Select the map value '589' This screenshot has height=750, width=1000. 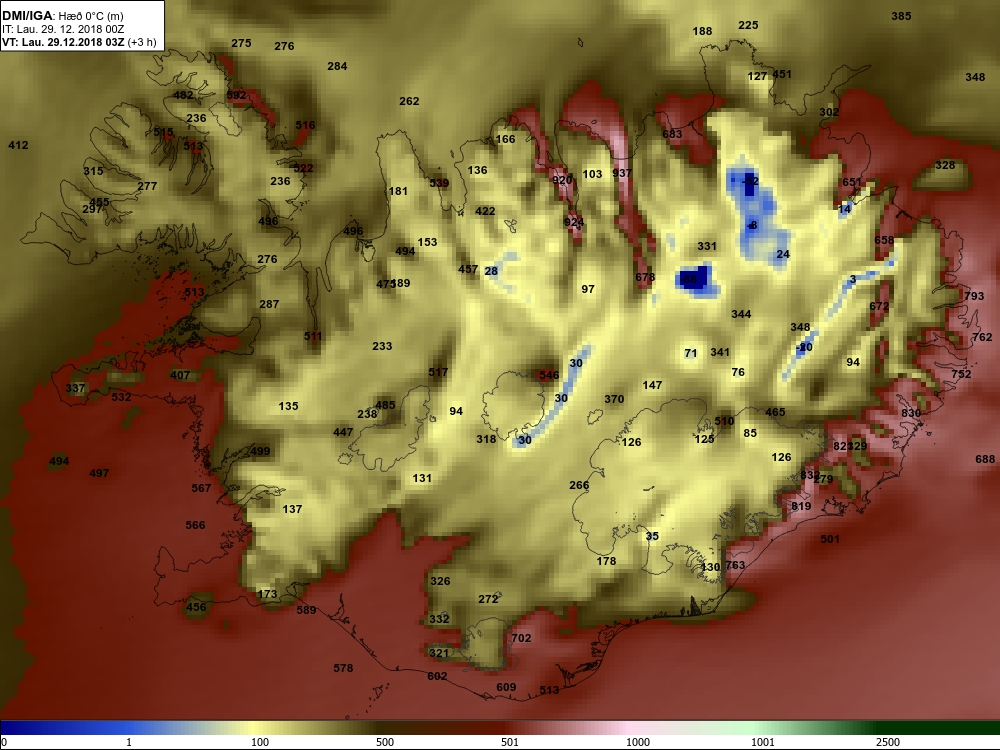pyautogui.click(x=306, y=609)
